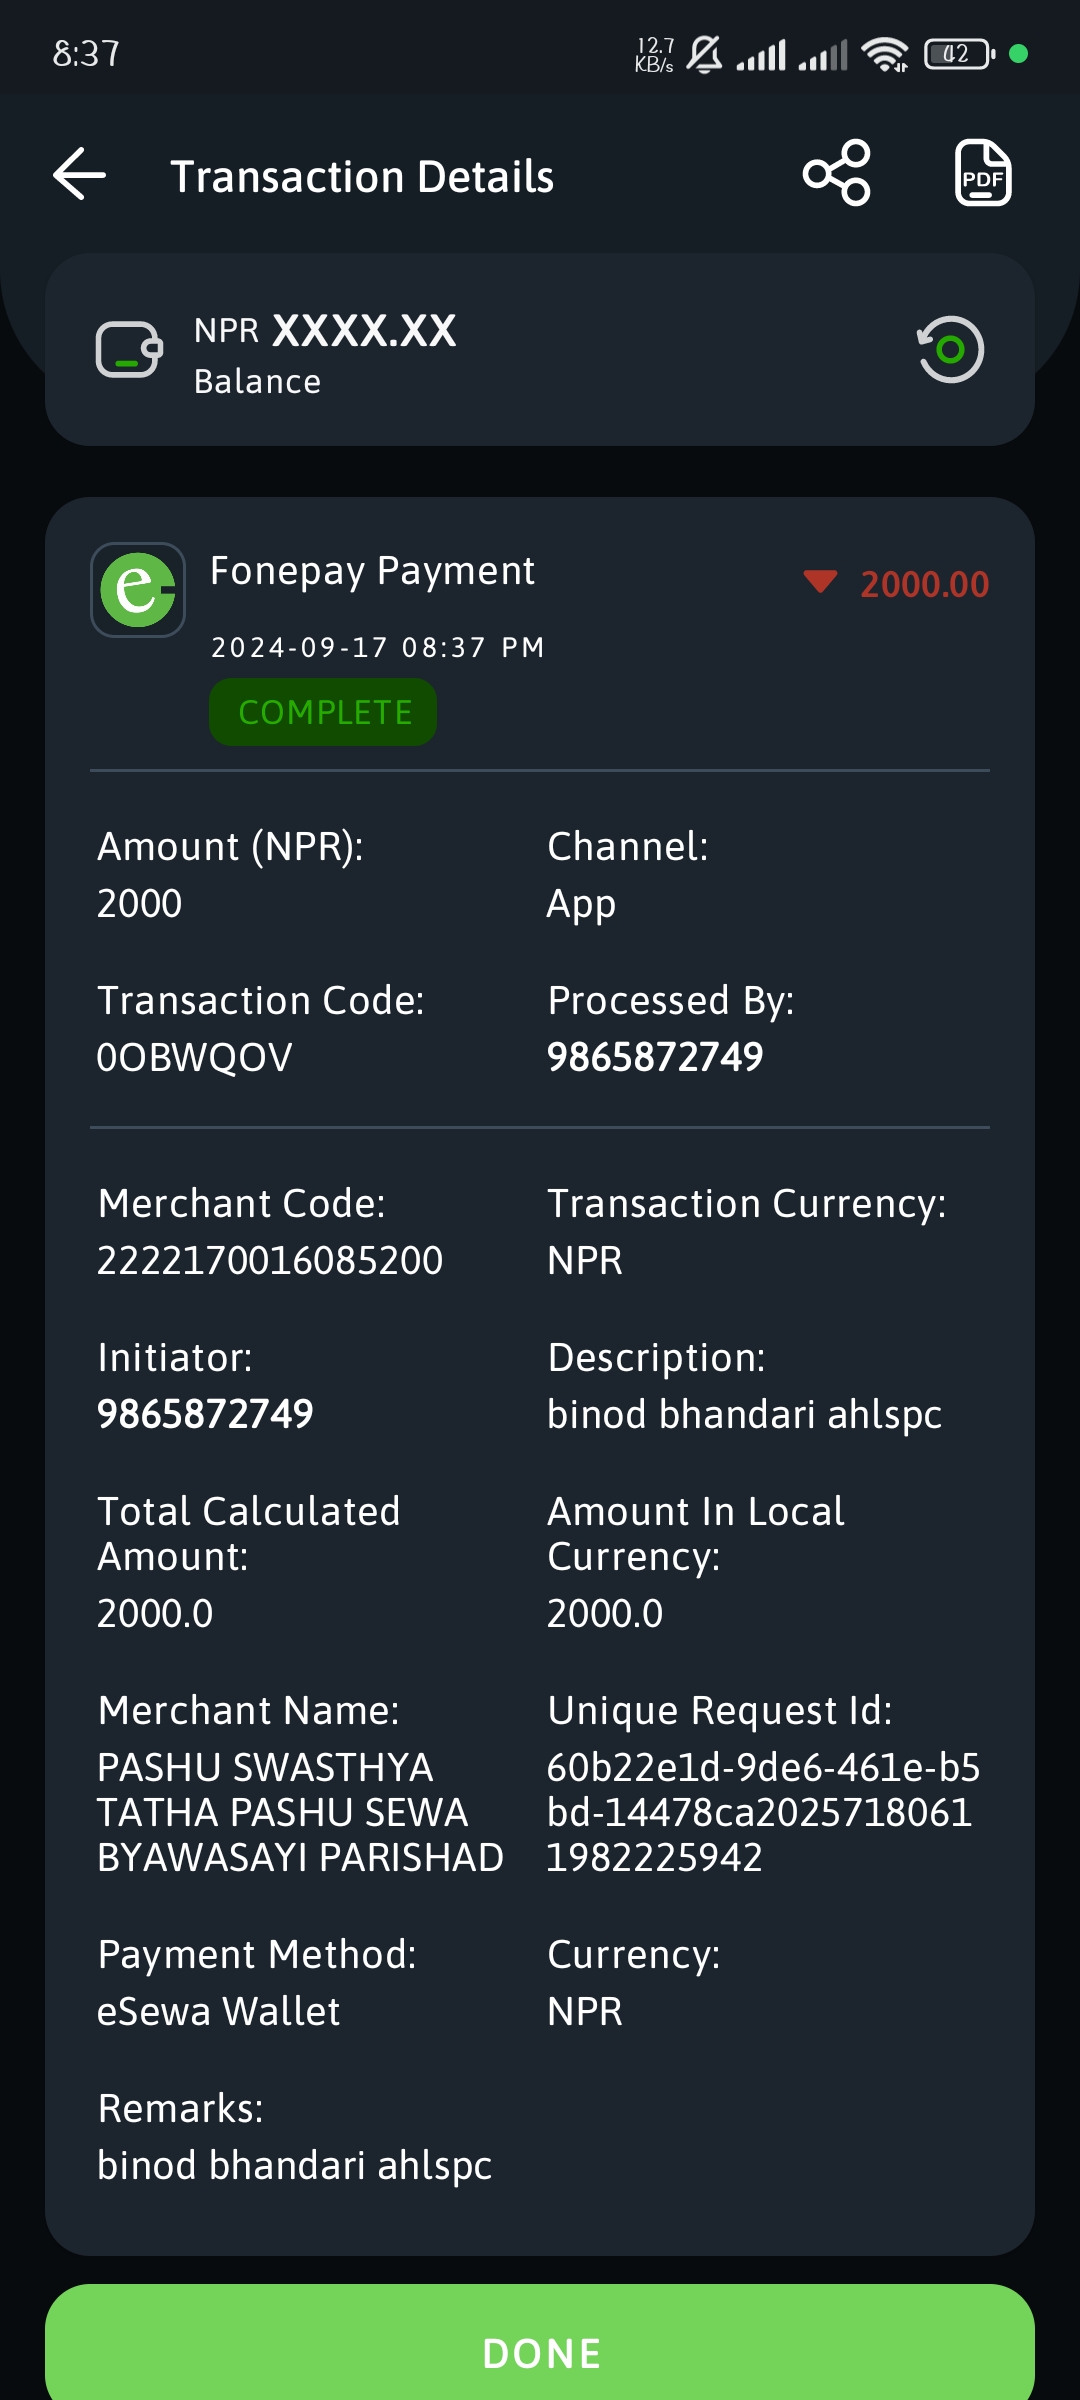This screenshot has width=1080, height=2400.
Task: Refresh balance with the circular reload icon
Action: [x=950, y=349]
